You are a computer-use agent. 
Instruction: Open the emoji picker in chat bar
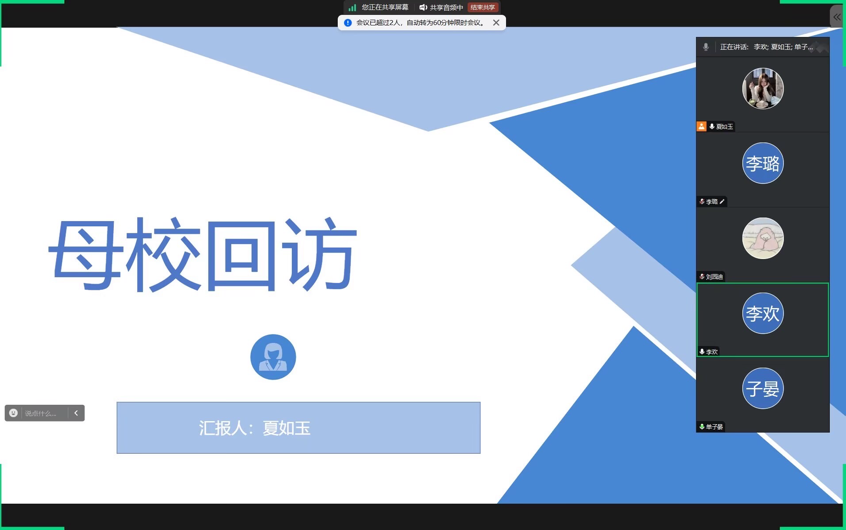pyautogui.click(x=13, y=413)
